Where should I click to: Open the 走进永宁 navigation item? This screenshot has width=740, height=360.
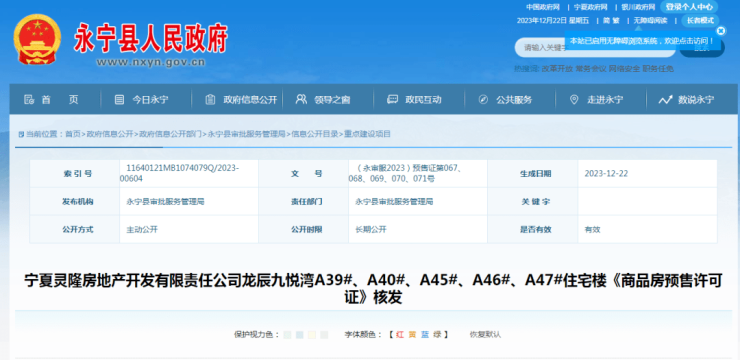tap(605, 100)
